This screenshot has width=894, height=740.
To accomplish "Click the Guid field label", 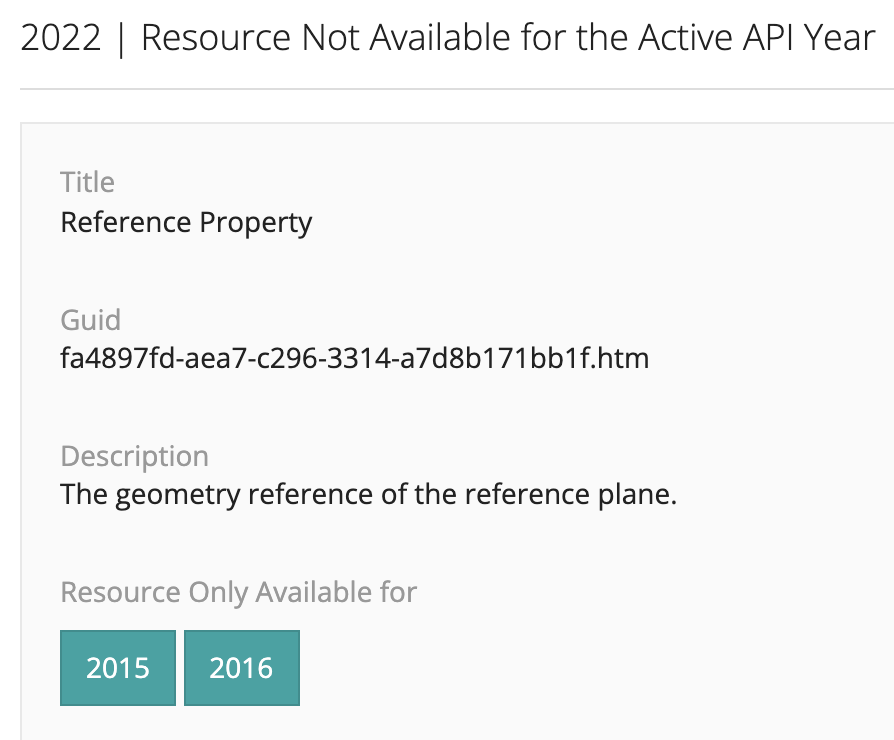I will 91,320.
